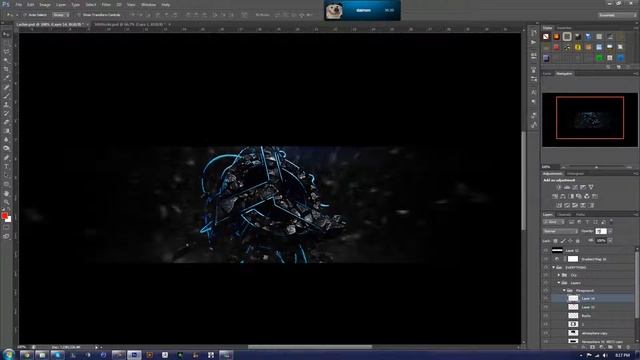Open the Image menu
The width and height of the screenshot is (640, 360).
point(45,4)
